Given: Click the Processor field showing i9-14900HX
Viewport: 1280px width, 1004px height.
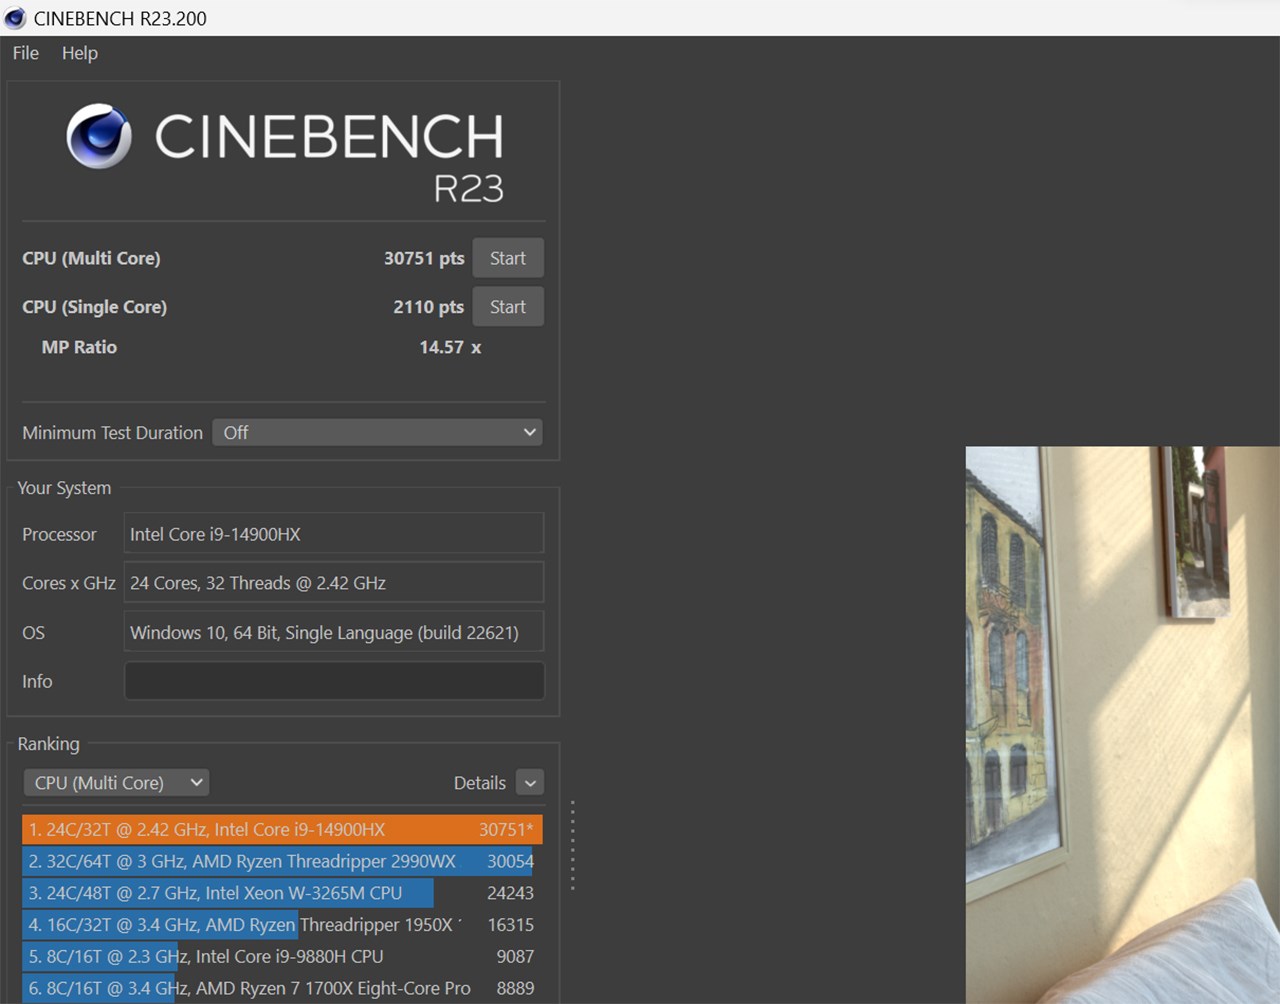Looking at the screenshot, I should 334,534.
